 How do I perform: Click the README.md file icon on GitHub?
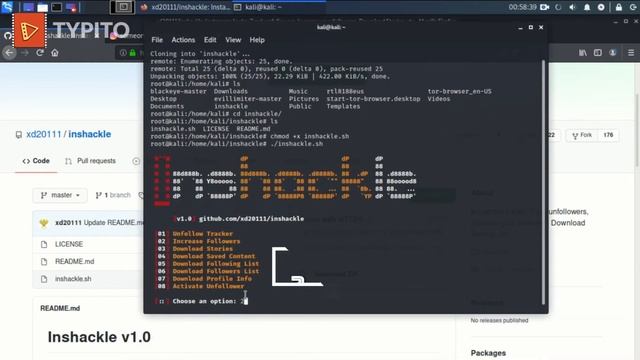click(x=44, y=262)
